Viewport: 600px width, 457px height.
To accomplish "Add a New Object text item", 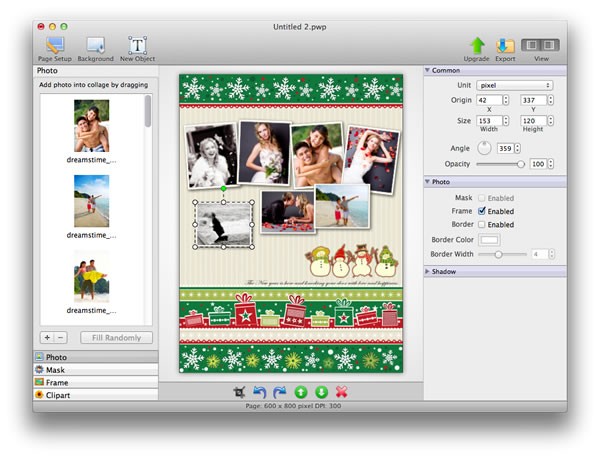I will click(x=138, y=45).
